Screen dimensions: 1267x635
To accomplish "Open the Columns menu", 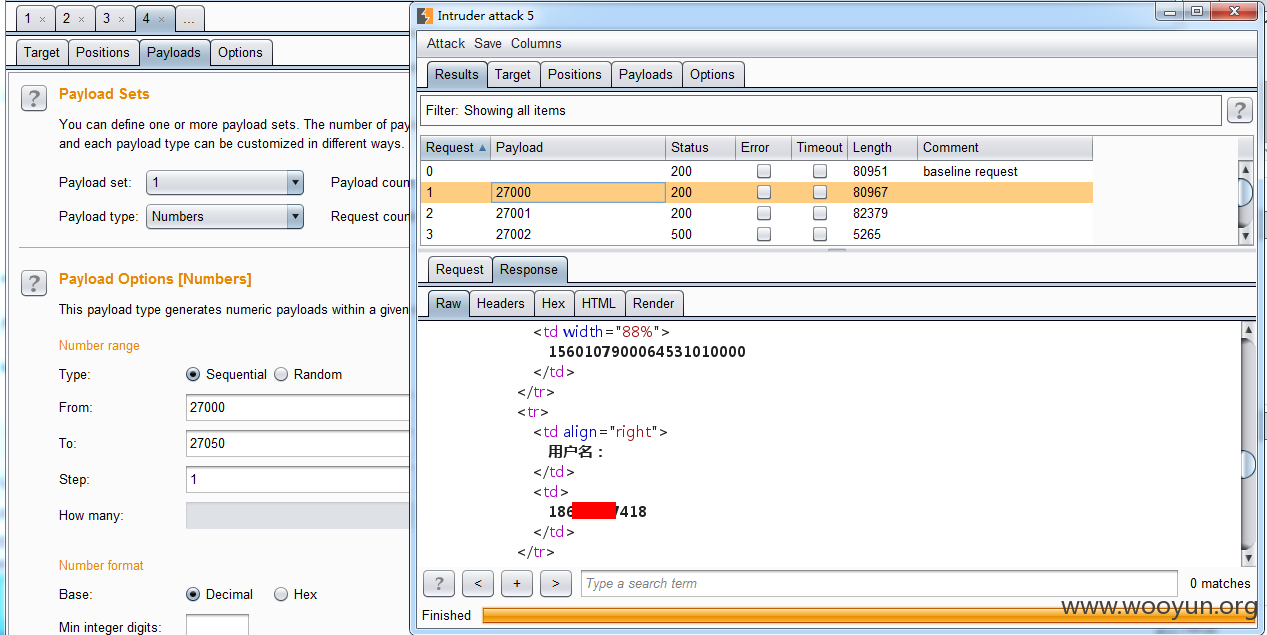I will (x=536, y=43).
